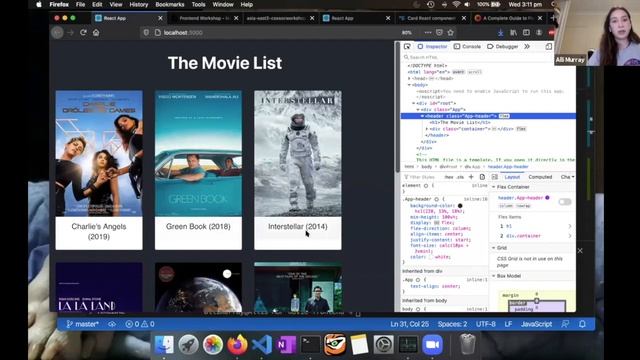This screenshot has width=640, height=360.
Task: Reload the localhost page
Action: coord(83,32)
